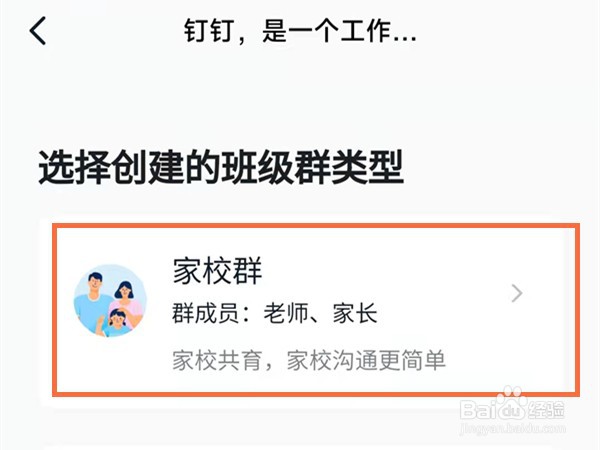The width and height of the screenshot is (600, 450).
Task: Select the child figure in the avatar
Action: point(116,323)
